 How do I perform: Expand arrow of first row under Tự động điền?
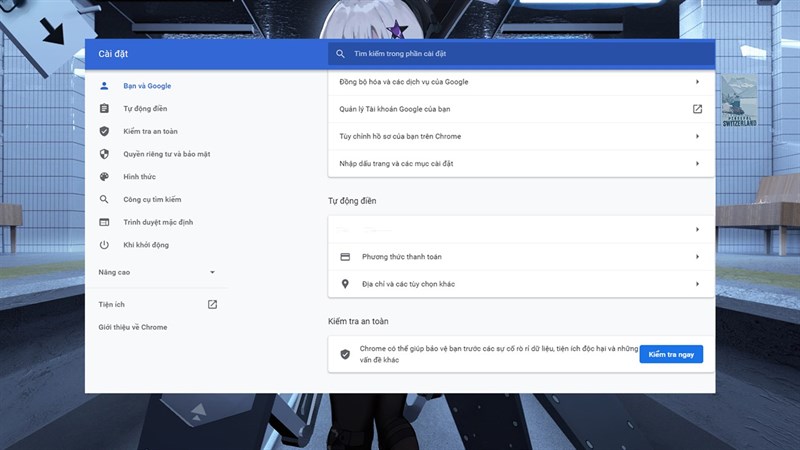click(697, 229)
